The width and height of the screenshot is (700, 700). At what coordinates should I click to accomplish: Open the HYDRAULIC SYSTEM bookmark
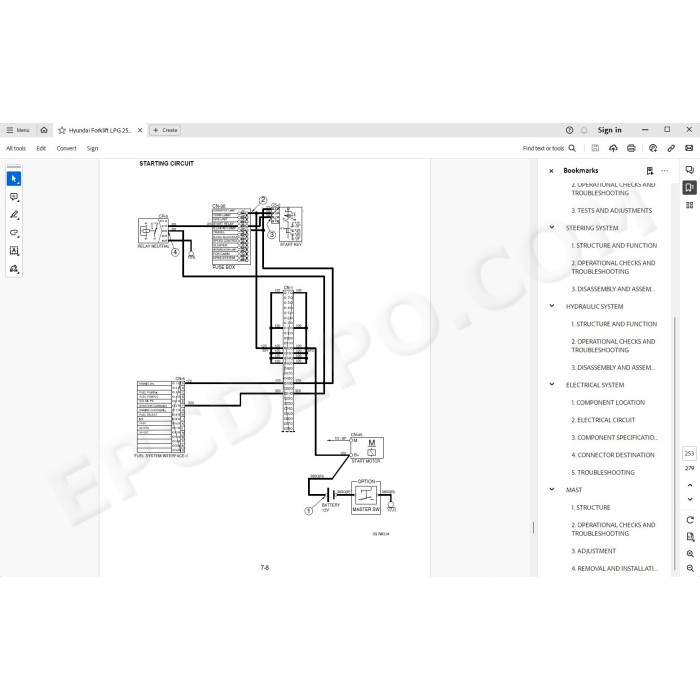[x=594, y=306]
